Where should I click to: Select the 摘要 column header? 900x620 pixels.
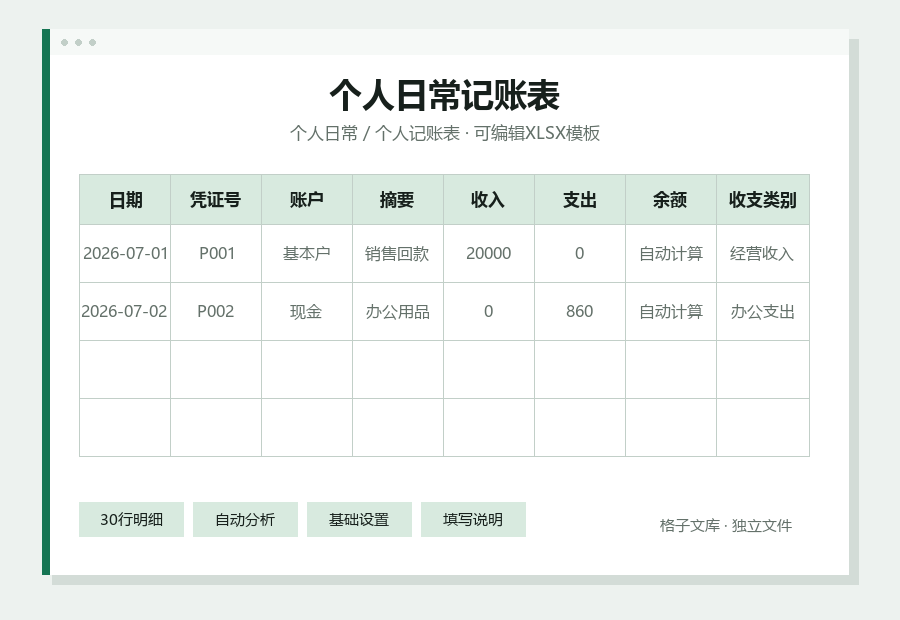point(398,200)
